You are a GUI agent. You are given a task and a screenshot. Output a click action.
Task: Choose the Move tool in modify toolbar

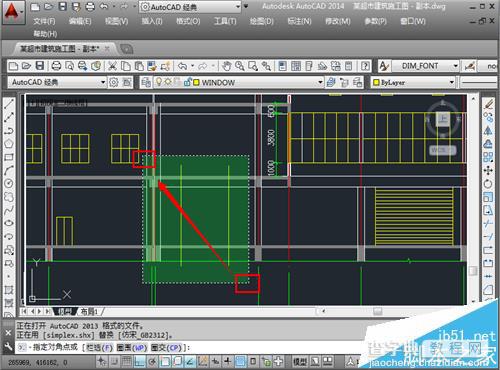pos(488,171)
